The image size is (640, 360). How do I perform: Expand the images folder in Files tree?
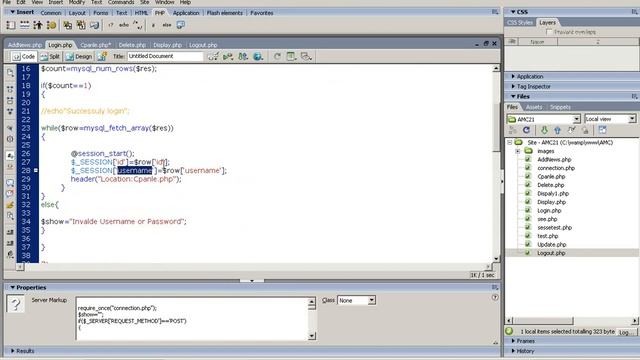click(518, 151)
